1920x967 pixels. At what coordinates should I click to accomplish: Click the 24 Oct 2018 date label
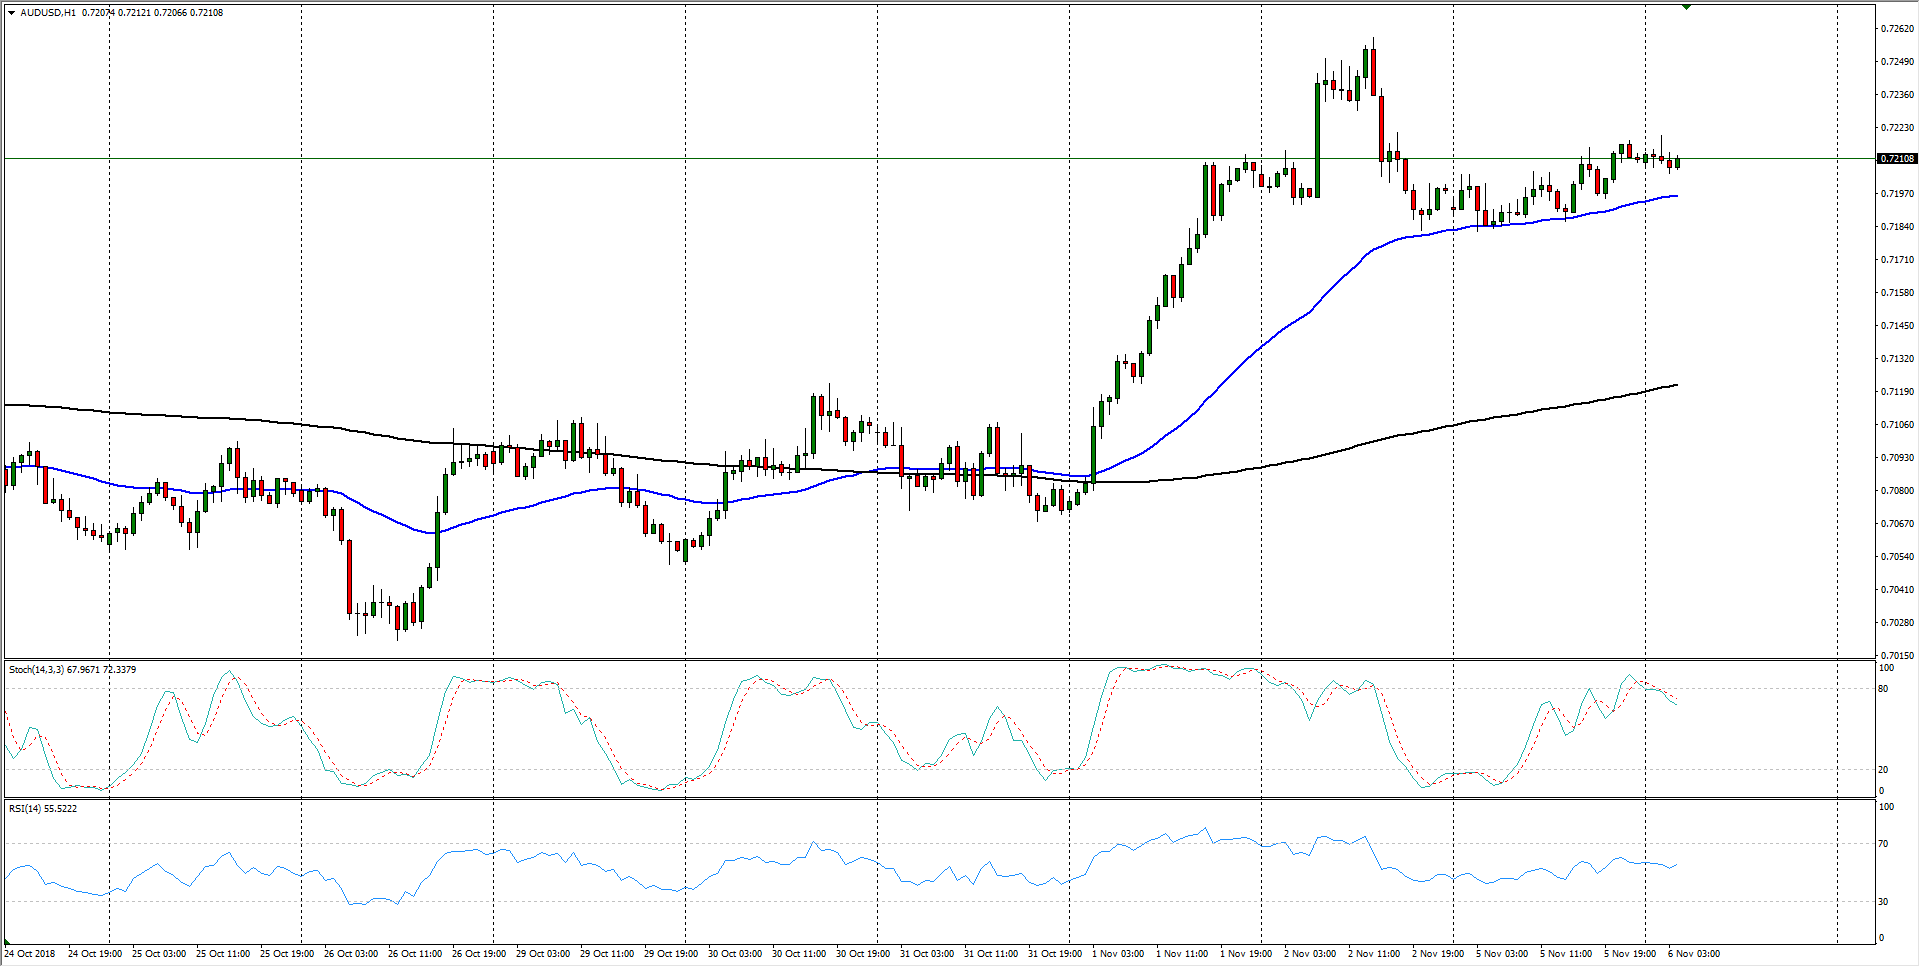point(31,953)
